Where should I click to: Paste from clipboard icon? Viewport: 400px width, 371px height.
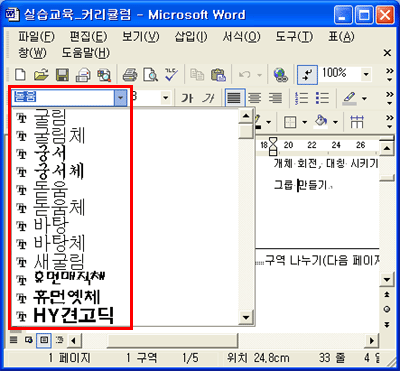tap(218, 75)
